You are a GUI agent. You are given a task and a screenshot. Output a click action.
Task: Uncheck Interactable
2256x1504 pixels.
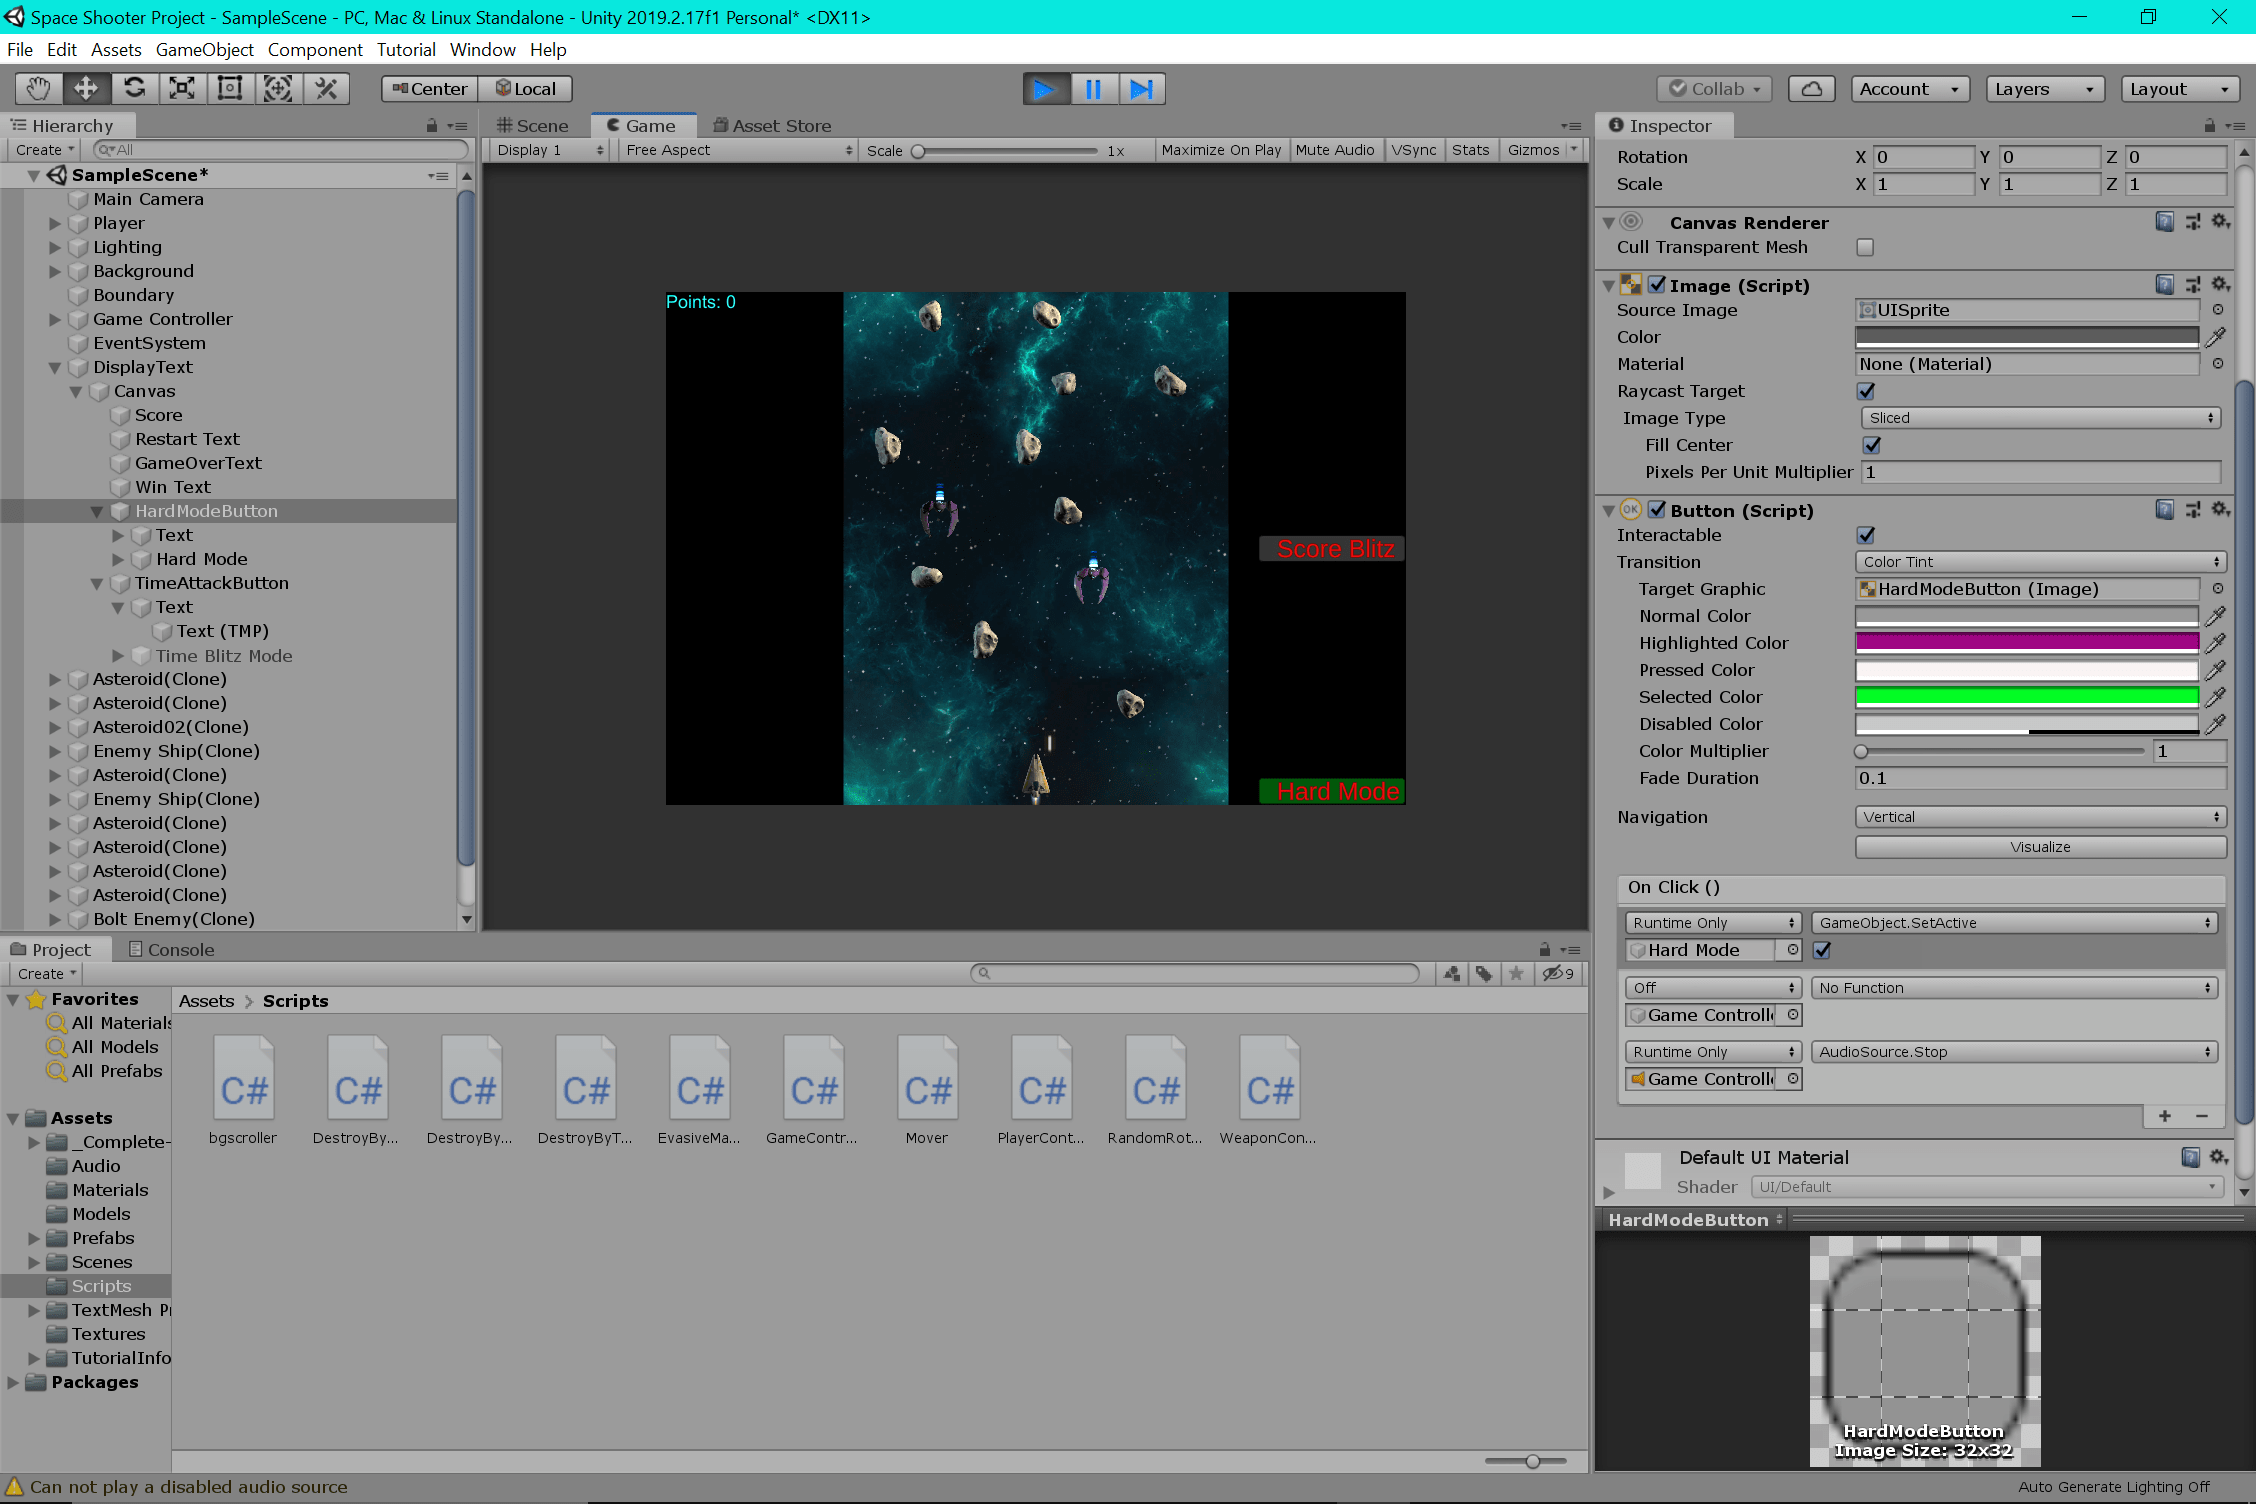point(1866,535)
